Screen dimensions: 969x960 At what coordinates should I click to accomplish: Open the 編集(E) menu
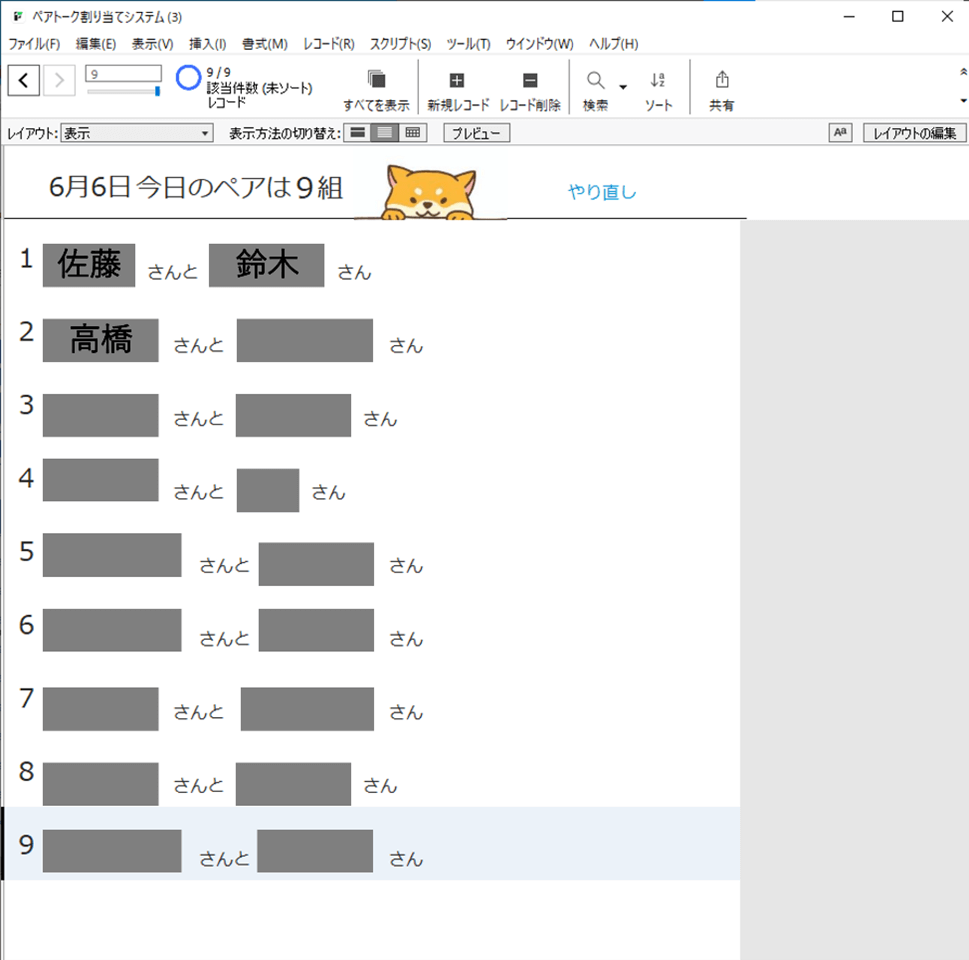[x=96, y=44]
